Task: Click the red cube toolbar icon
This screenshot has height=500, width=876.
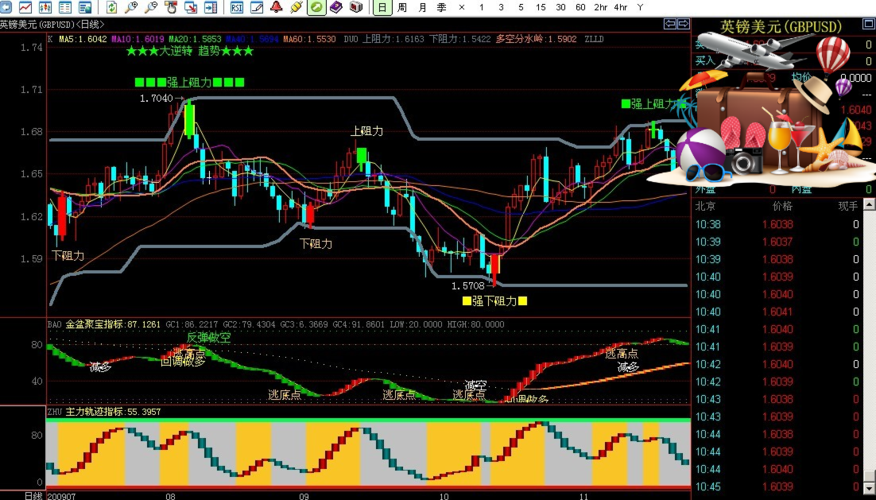Action: (x=356, y=7)
